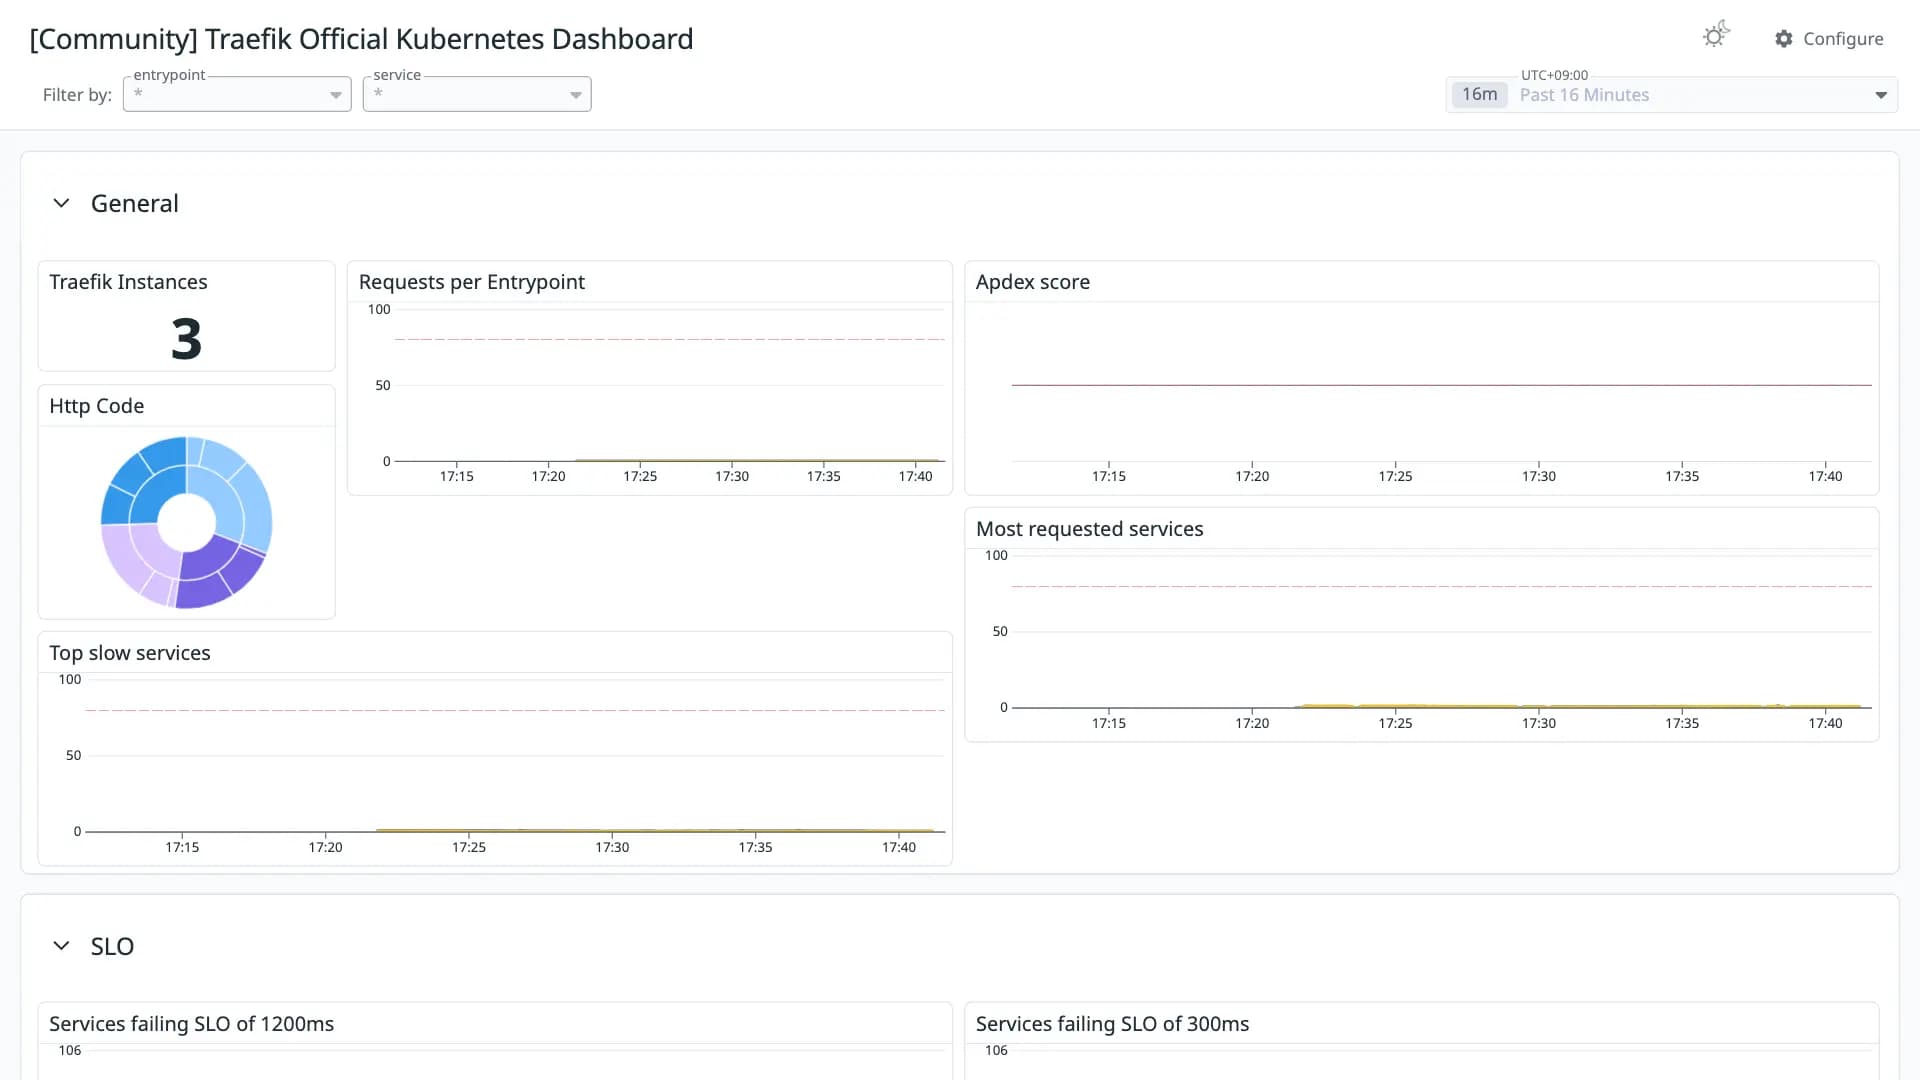Viewport: 1920px width, 1080px height.
Task: Click the General section heading
Action: click(x=135, y=203)
